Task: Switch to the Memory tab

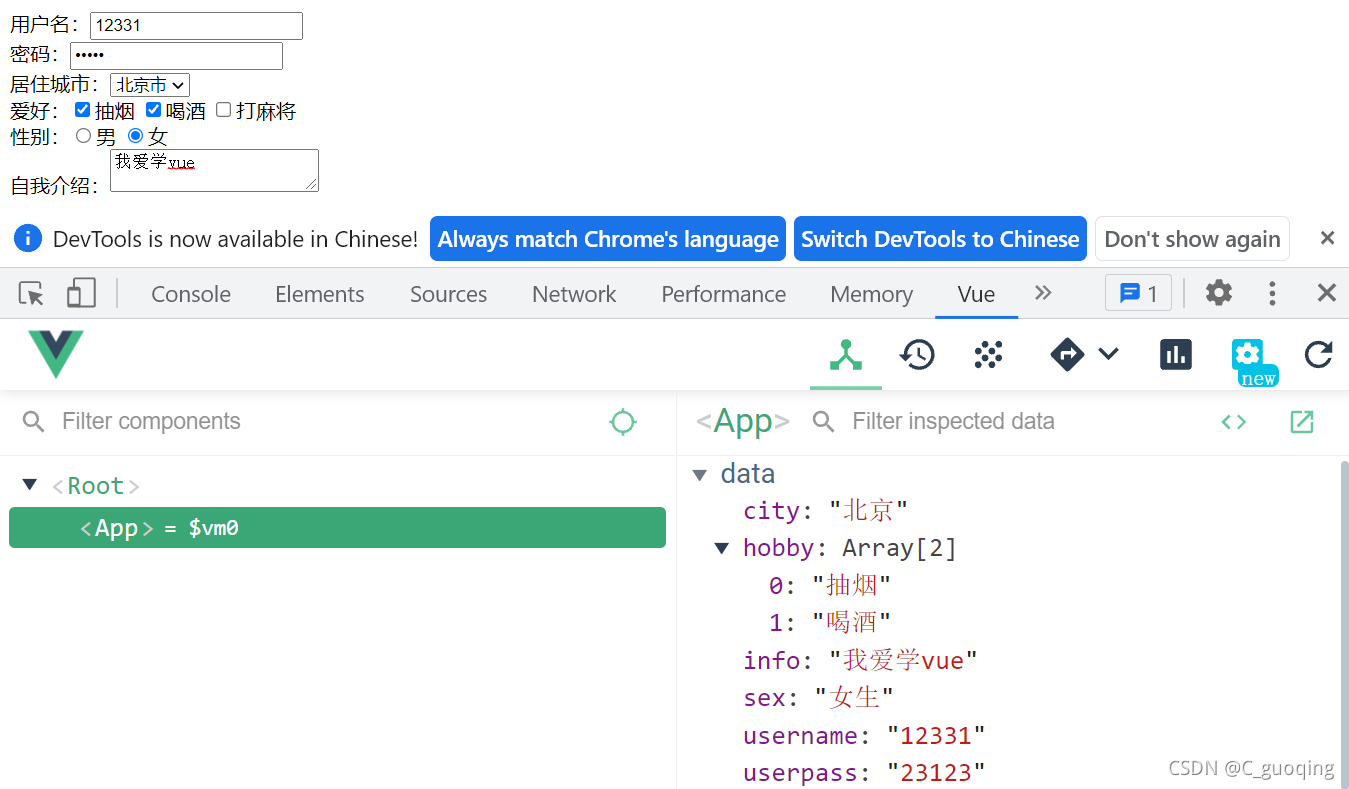Action: coord(872,294)
